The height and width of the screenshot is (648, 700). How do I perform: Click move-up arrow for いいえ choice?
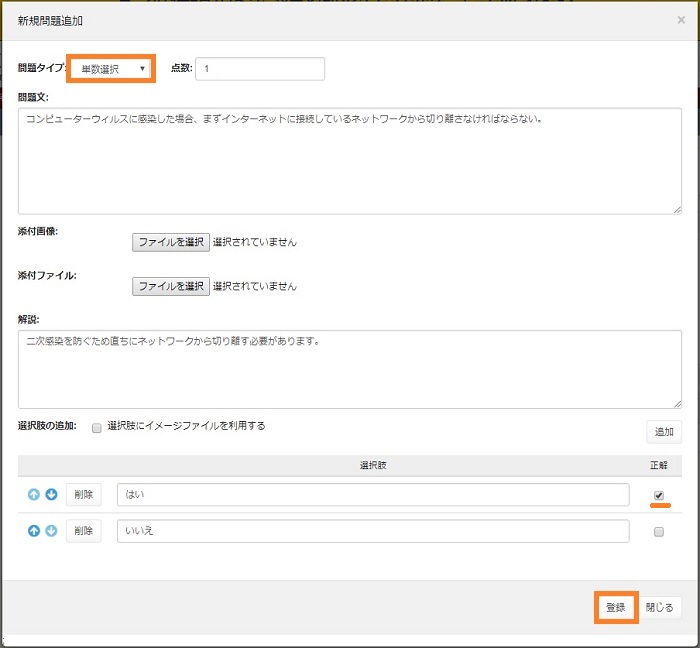coord(33,531)
